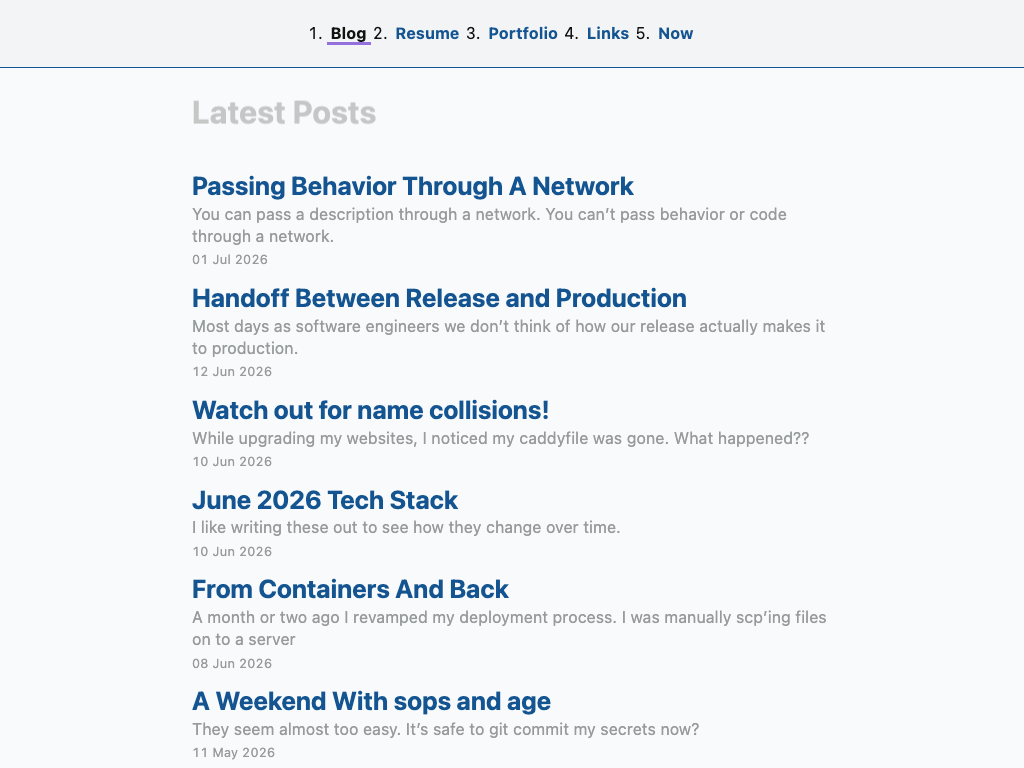The image size is (1024, 768).
Task: Open From Containers And Back article
Action: 350,589
